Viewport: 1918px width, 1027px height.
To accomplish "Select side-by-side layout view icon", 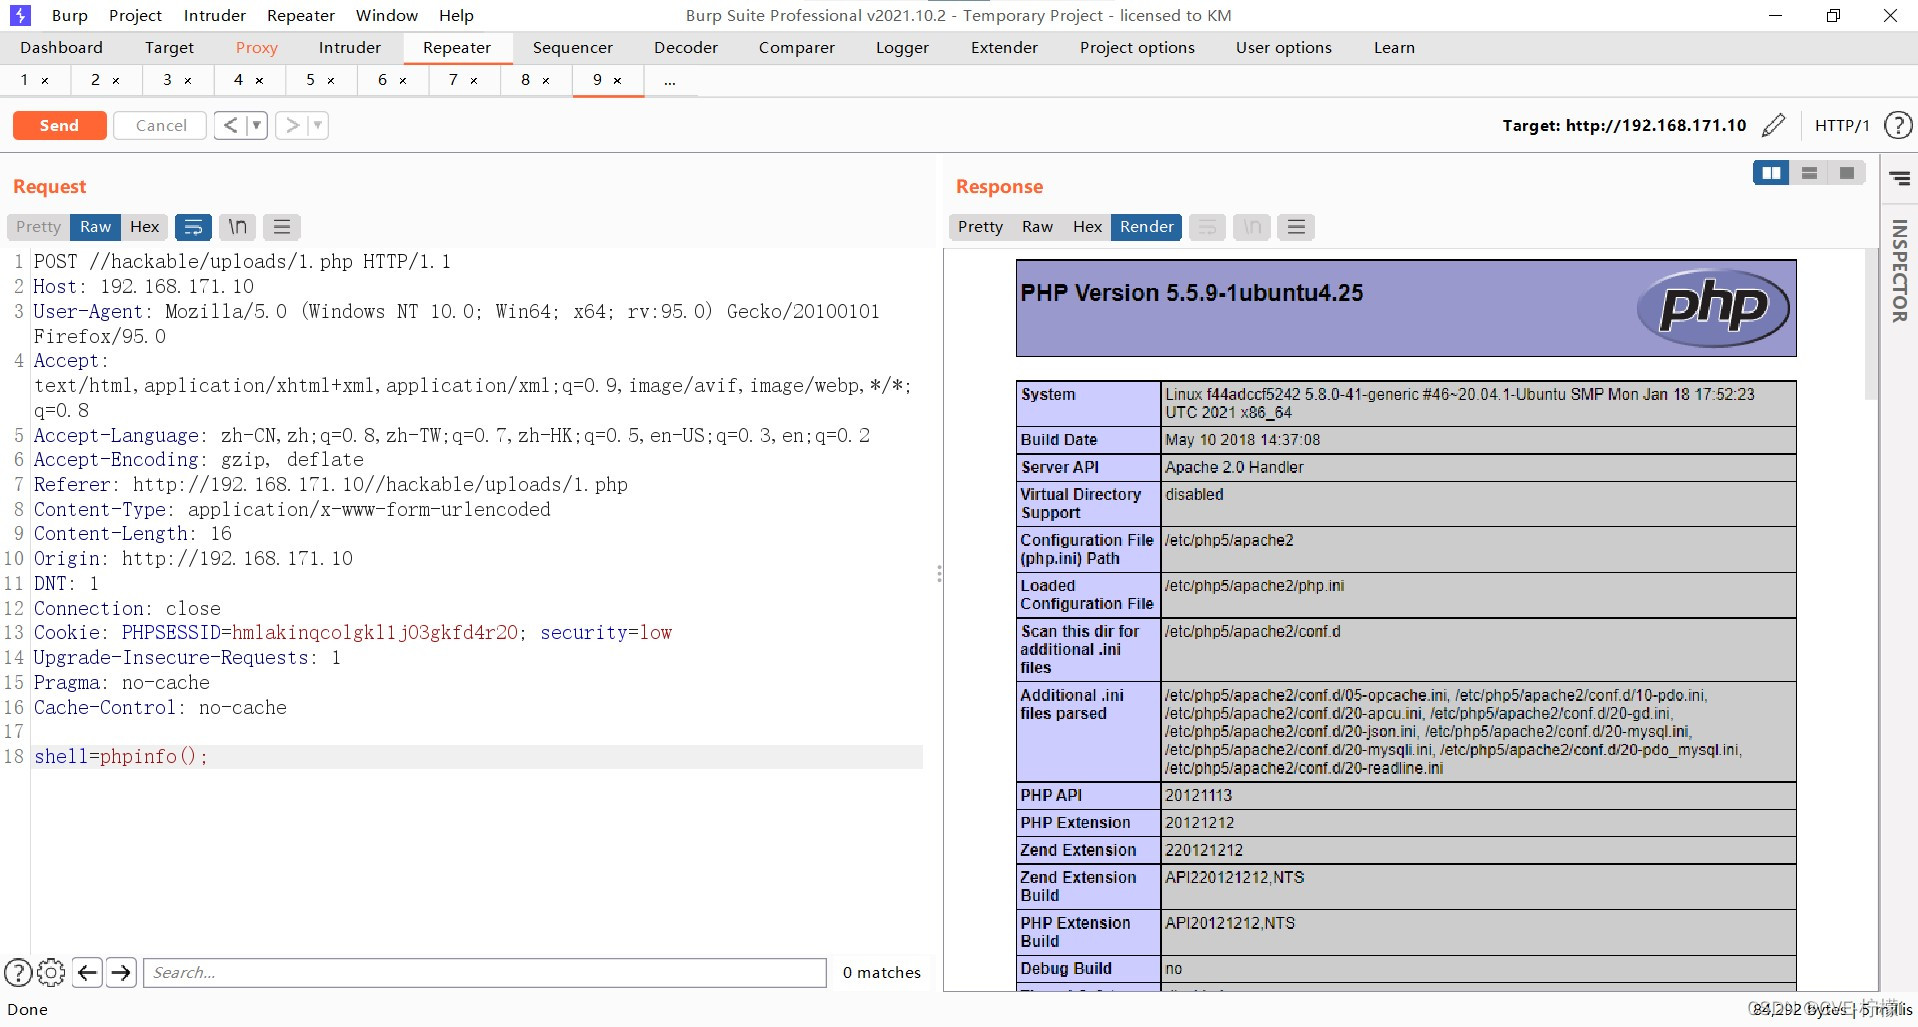I will [1771, 173].
